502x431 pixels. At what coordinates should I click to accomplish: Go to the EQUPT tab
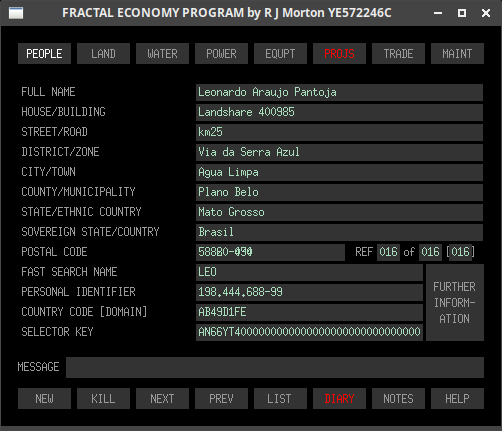[x=280, y=53]
